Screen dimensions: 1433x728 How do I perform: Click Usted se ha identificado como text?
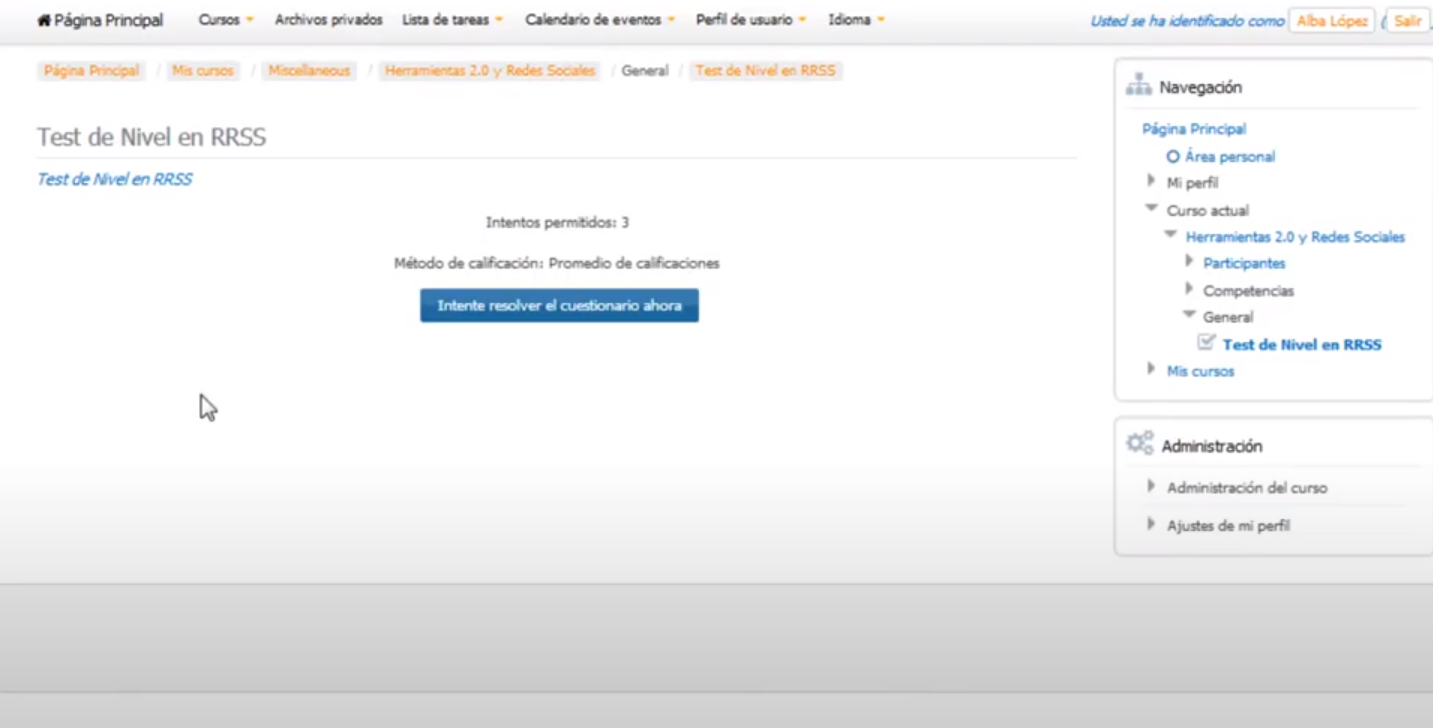click(1187, 21)
